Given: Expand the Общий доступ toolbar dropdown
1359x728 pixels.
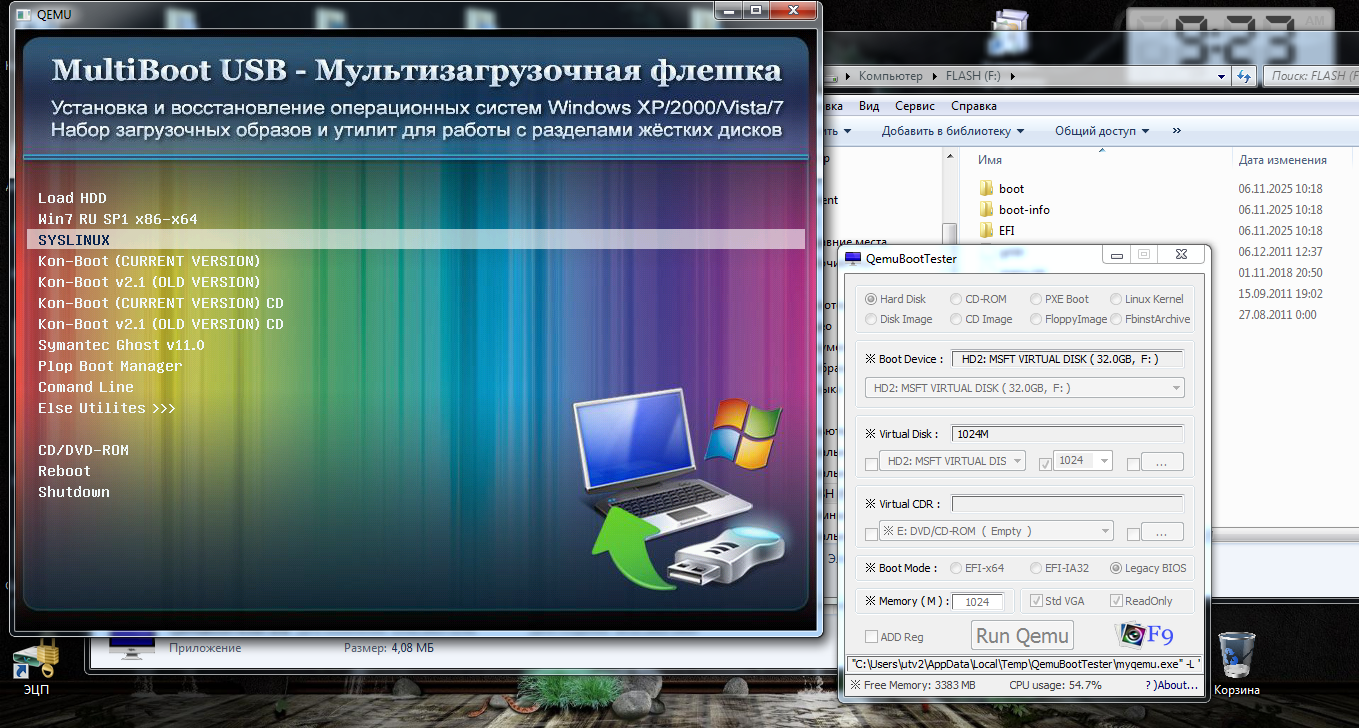Looking at the screenshot, I should pyautogui.click(x=1102, y=131).
